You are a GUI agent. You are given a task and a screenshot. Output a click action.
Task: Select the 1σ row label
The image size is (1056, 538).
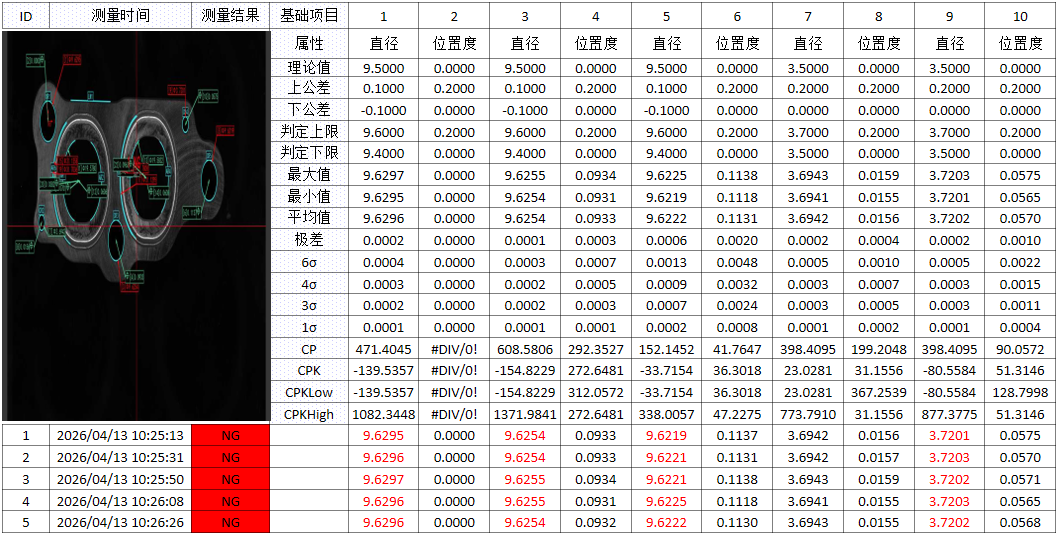[309, 327]
